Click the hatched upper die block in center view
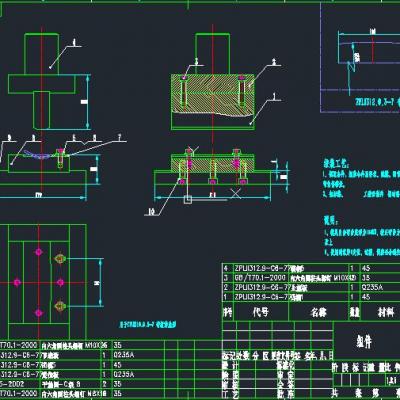Screen dimensions: 400x400 (x=213, y=94)
